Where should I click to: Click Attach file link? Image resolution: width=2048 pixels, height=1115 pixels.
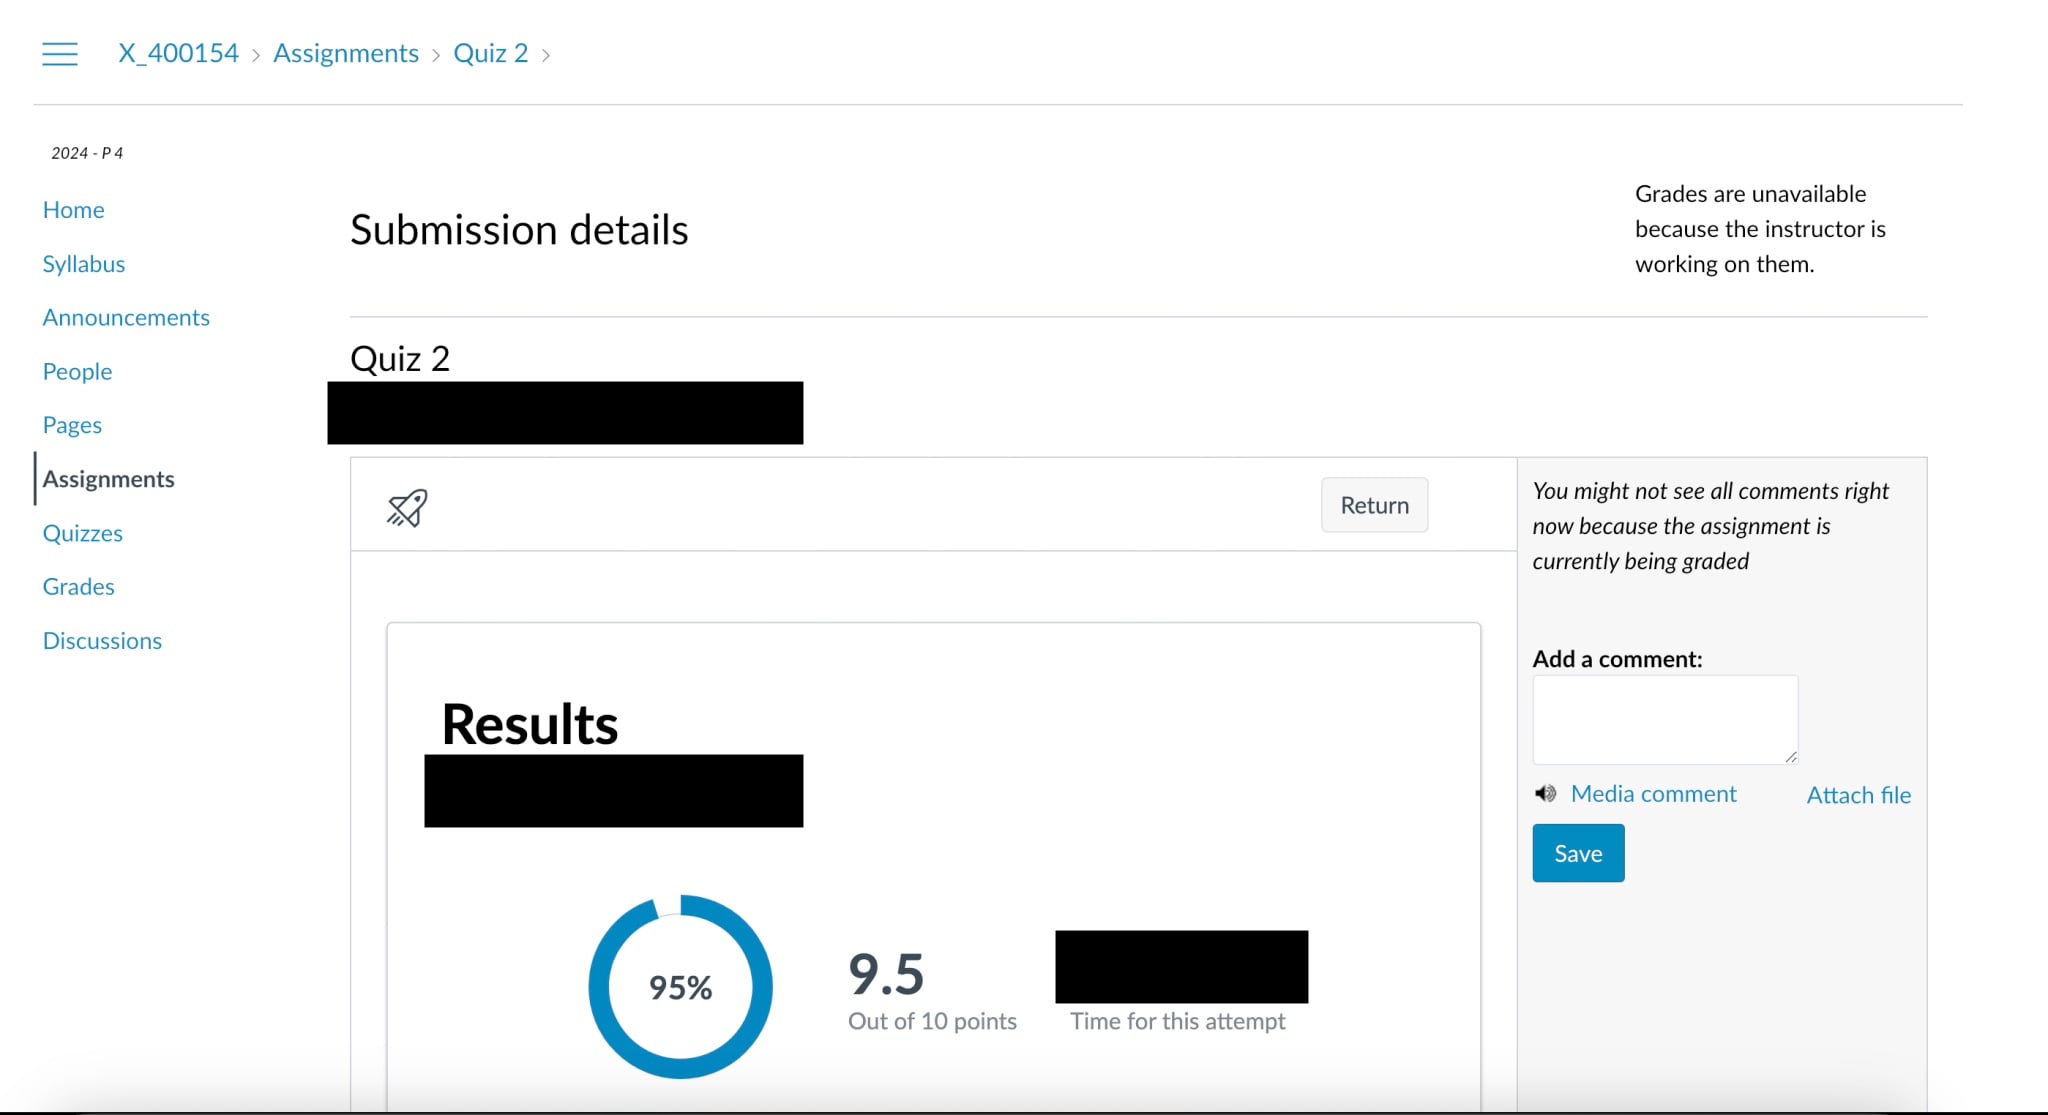coord(1858,795)
